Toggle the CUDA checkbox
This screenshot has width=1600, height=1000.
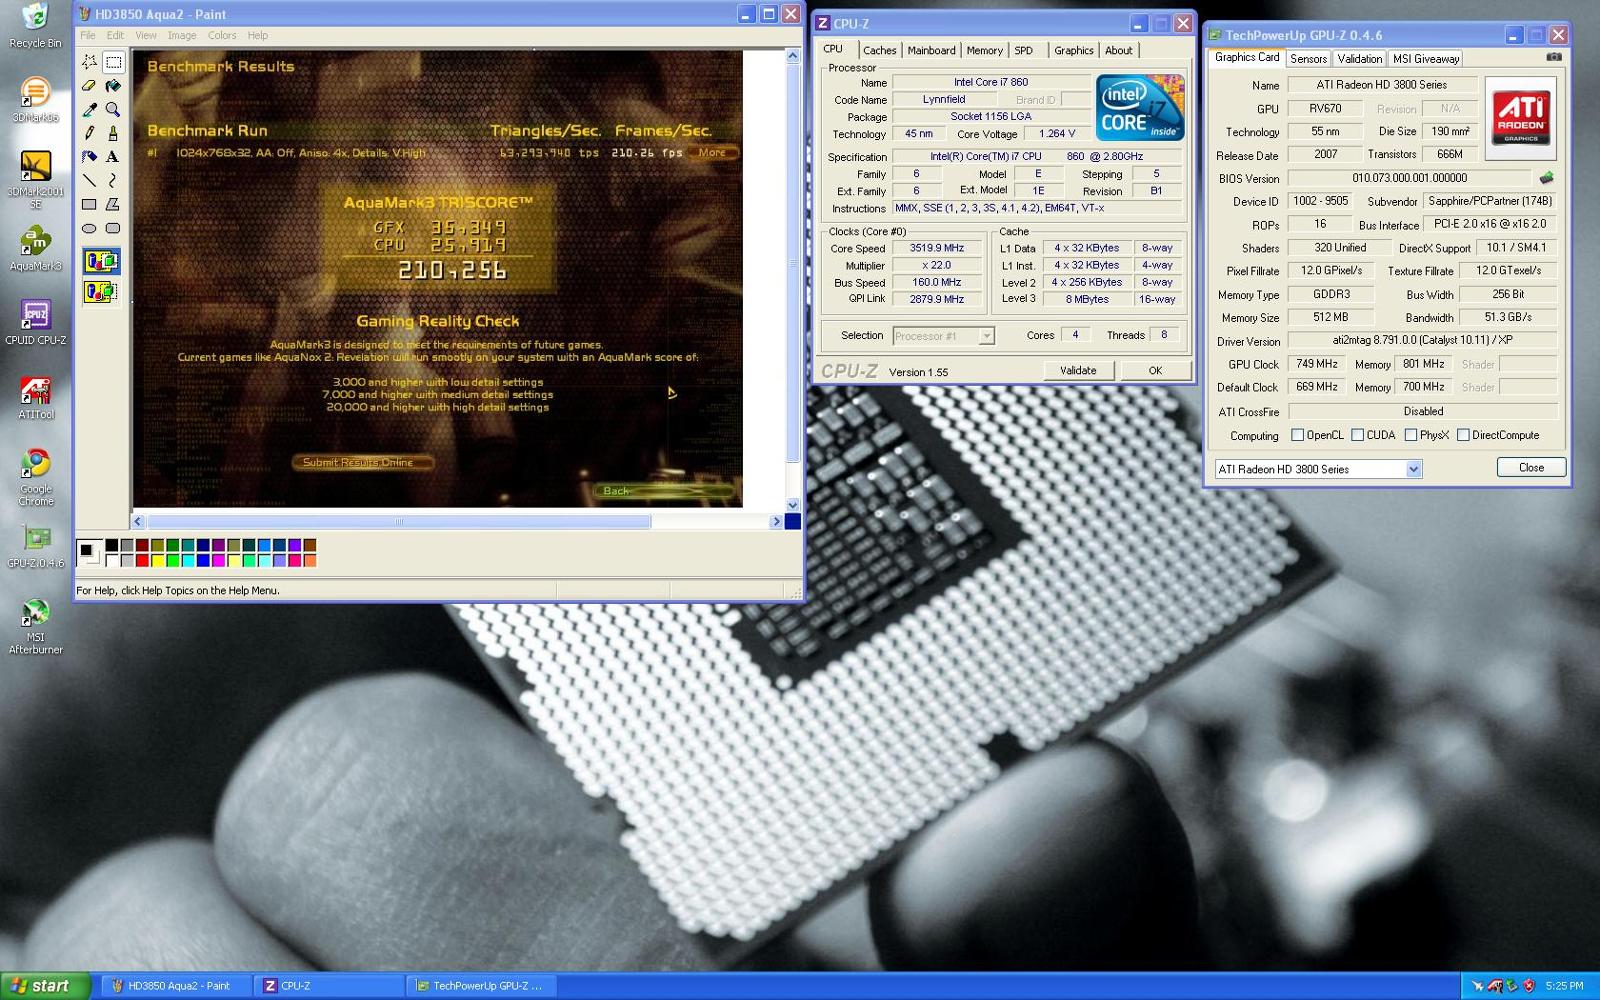1357,435
